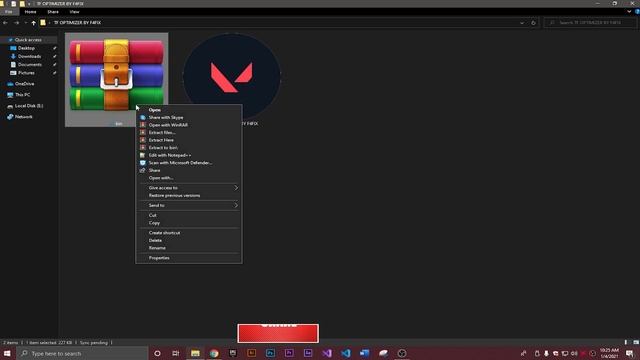Launch Adobe Illustrator from the taskbar
The height and width of the screenshot is (360, 640).
pos(251,353)
